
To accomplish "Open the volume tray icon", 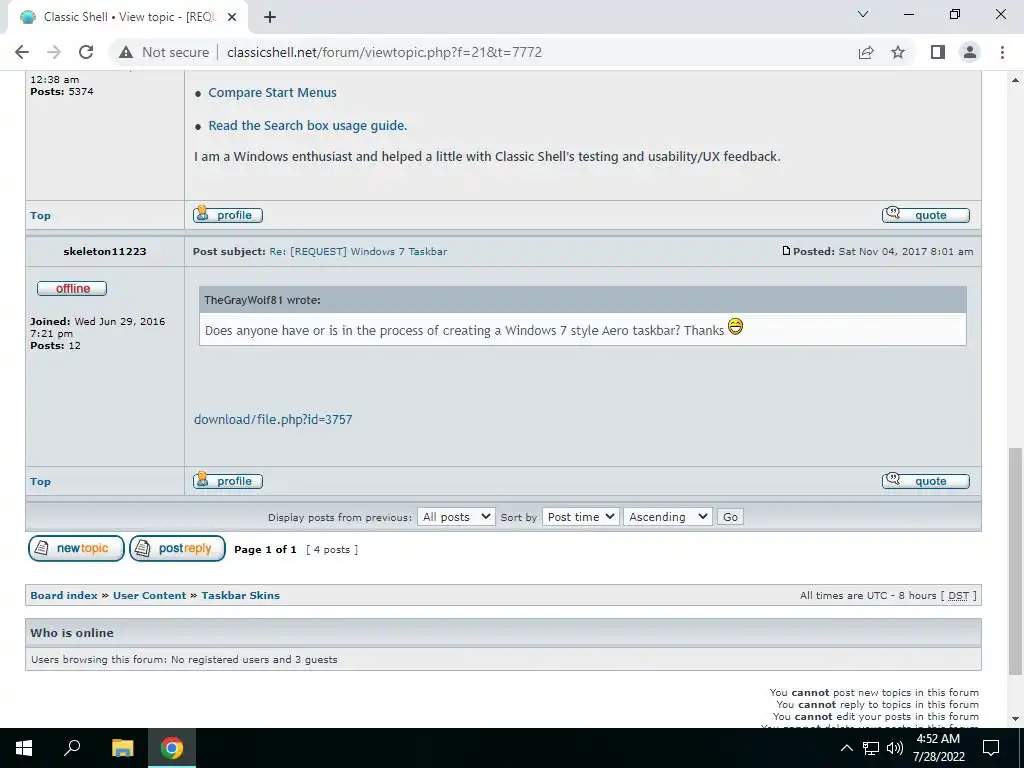I will pos(895,748).
